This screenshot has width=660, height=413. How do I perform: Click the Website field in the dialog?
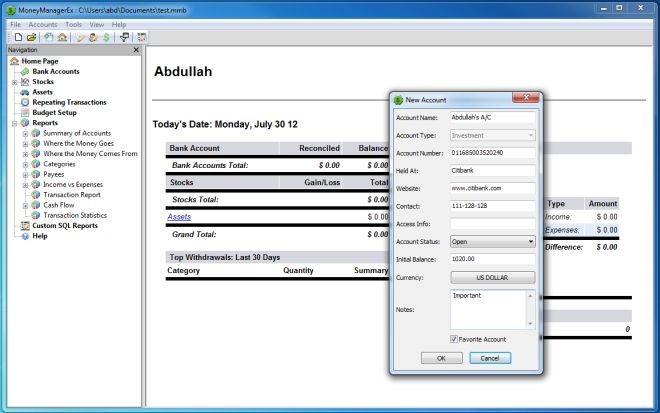pyautogui.click(x=492, y=188)
